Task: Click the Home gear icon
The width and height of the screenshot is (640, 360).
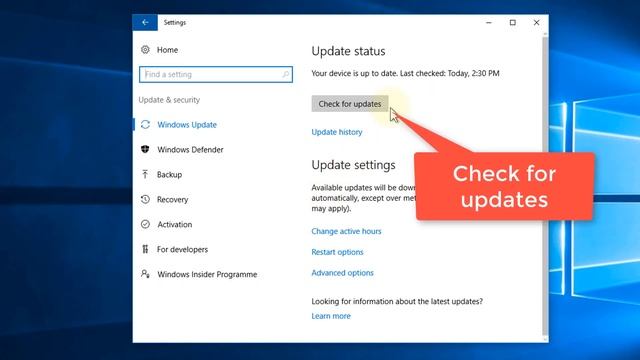Action: click(145, 50)
